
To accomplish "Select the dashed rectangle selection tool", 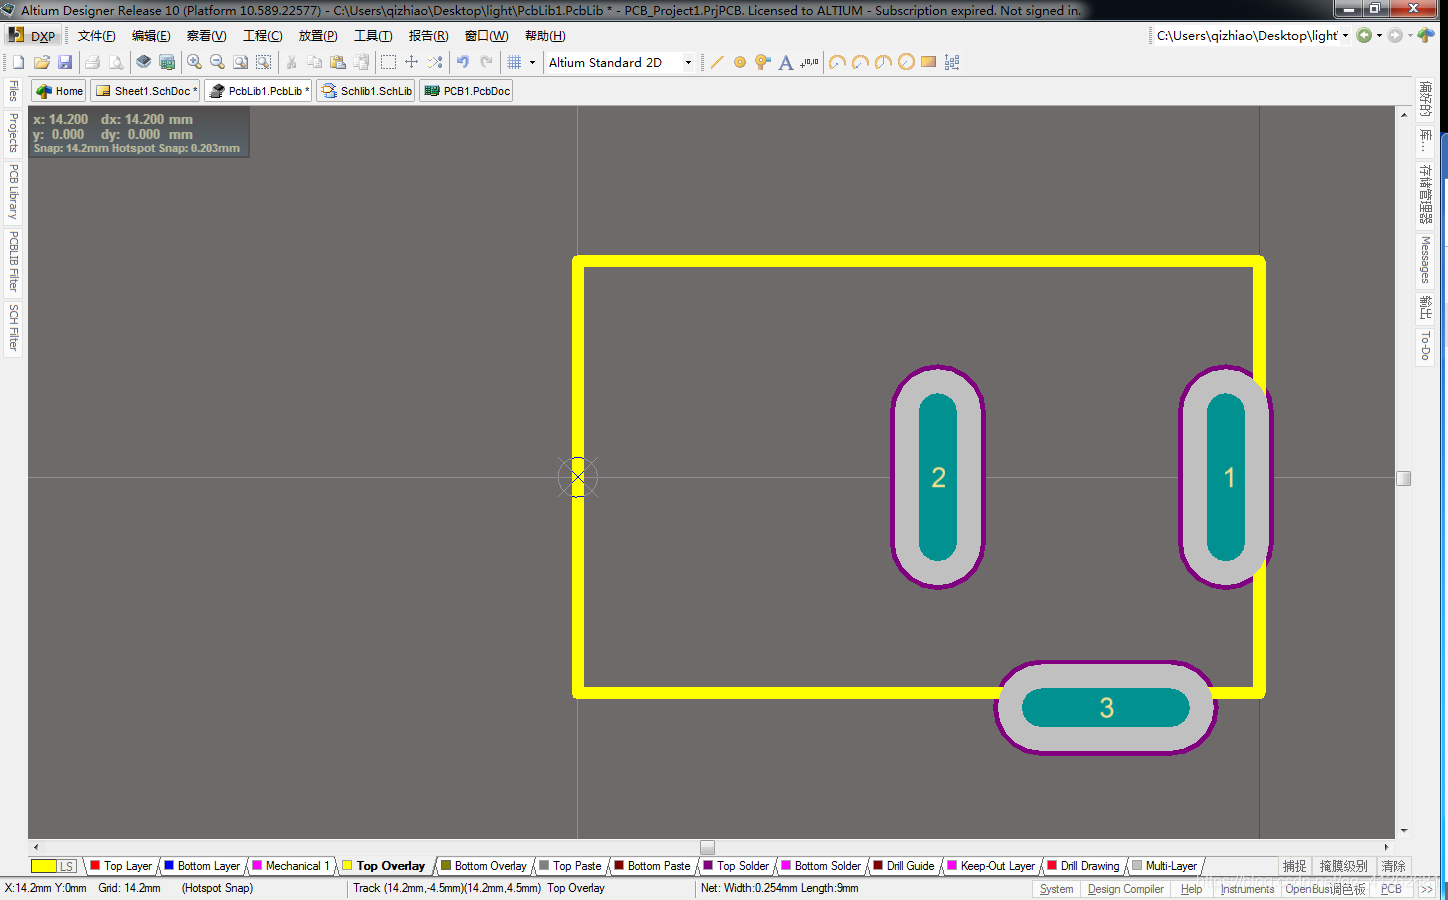I will (388, 62).
